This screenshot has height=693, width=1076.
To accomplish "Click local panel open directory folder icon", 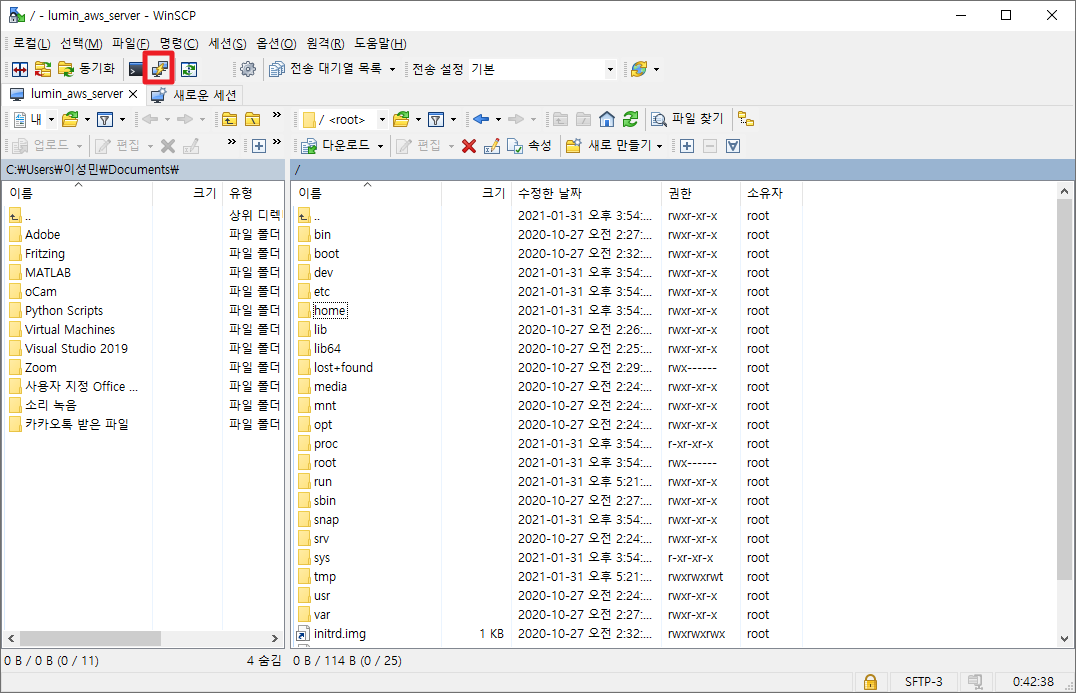I will point(70,120).
